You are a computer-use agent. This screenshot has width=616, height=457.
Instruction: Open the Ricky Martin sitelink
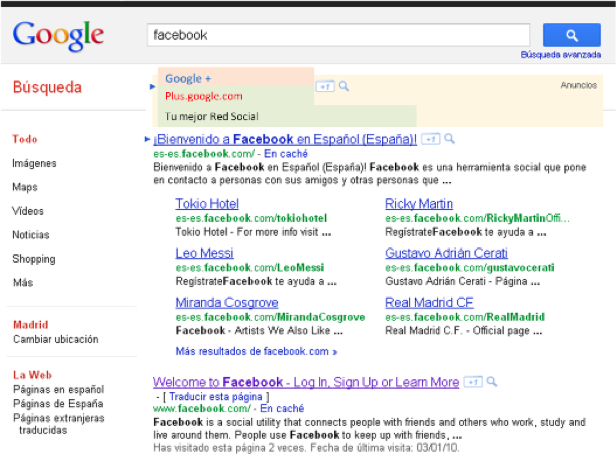pos(419,204)
